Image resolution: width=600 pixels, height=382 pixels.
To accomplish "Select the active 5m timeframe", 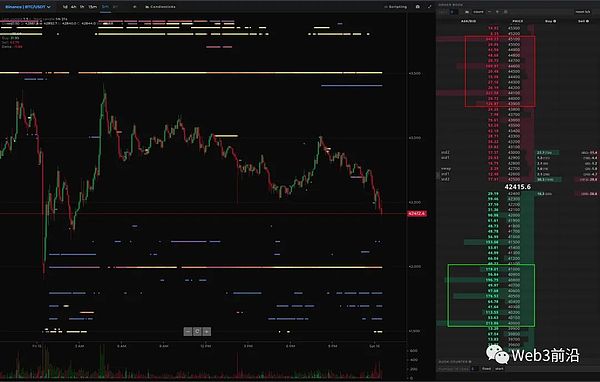I will point(106,7).
